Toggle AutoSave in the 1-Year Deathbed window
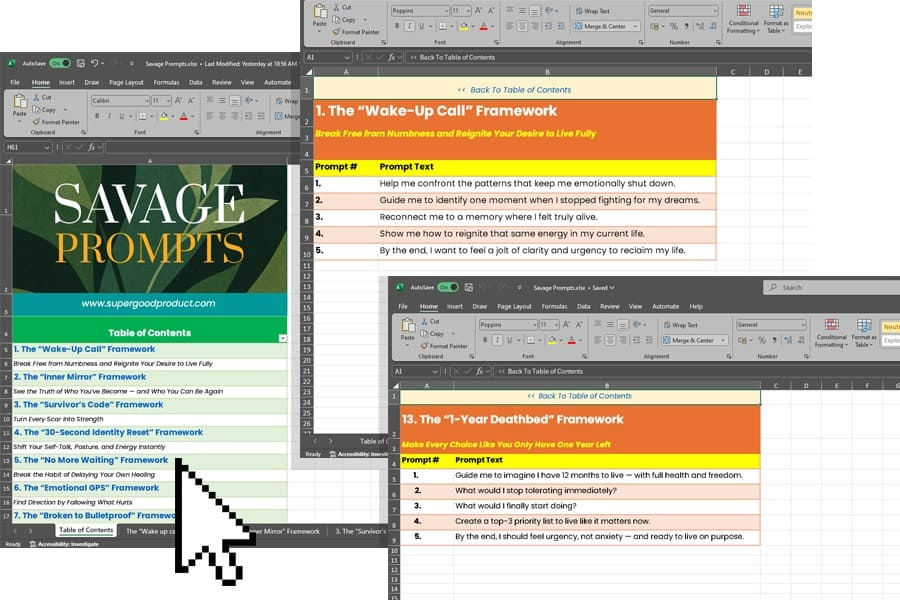The height and width of the screenshot is (600, 900). click(448, 287)
